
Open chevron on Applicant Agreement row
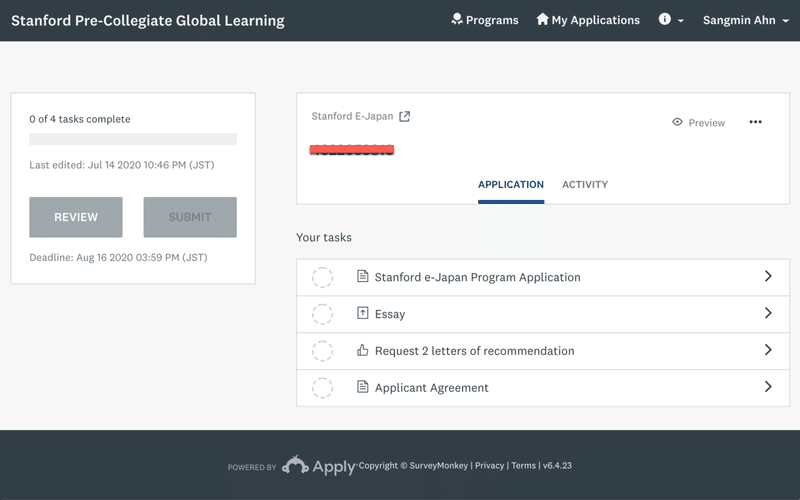click(x=768, y=386)
